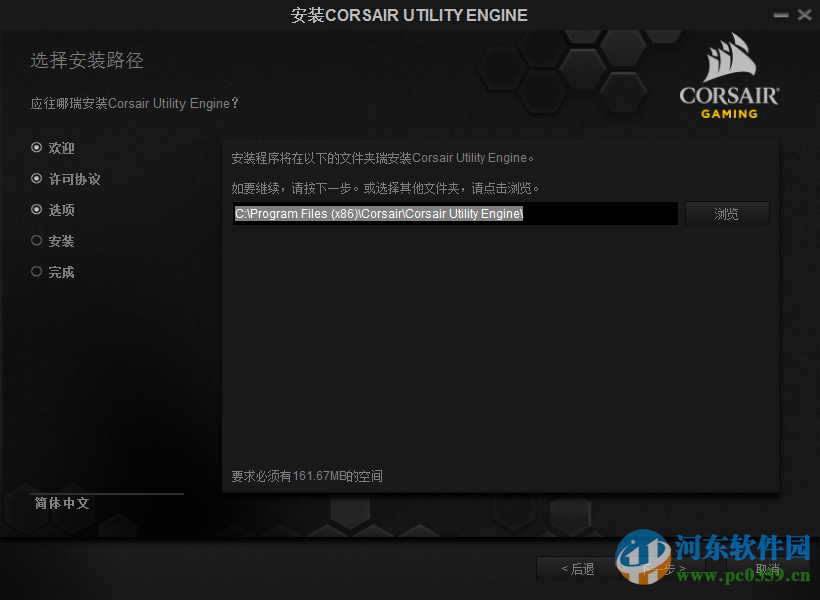The width and height of the screenshot is (820, 600).
Task: Select the 完成 (Finish) step
Action: 57,271
